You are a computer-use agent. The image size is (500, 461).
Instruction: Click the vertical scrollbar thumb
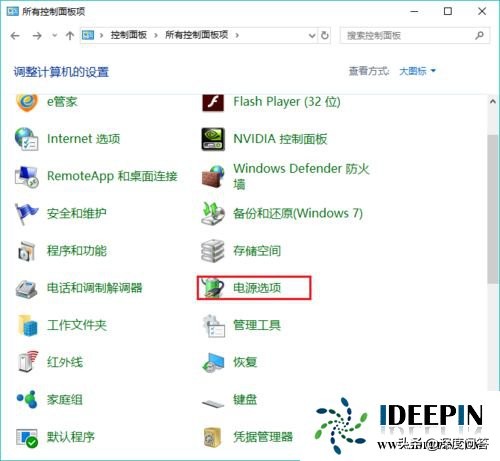click(x=492, y=209)
